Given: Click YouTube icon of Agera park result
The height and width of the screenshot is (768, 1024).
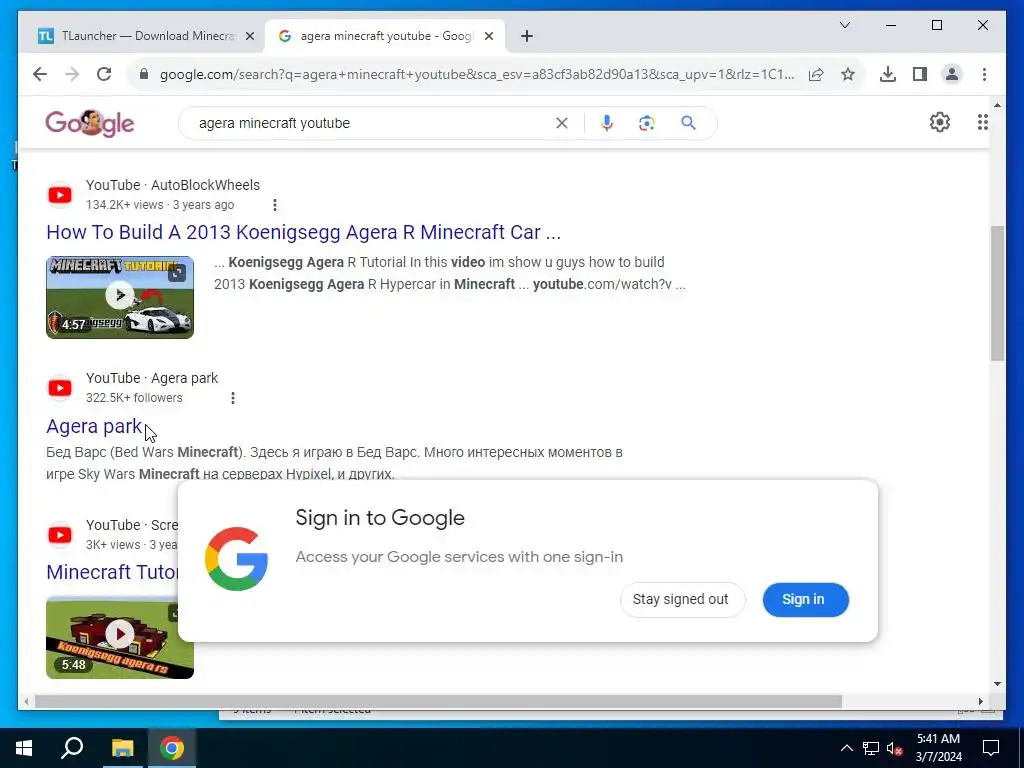Looking at the screenshot, I should pyautogui.click(x=60, y=388).
